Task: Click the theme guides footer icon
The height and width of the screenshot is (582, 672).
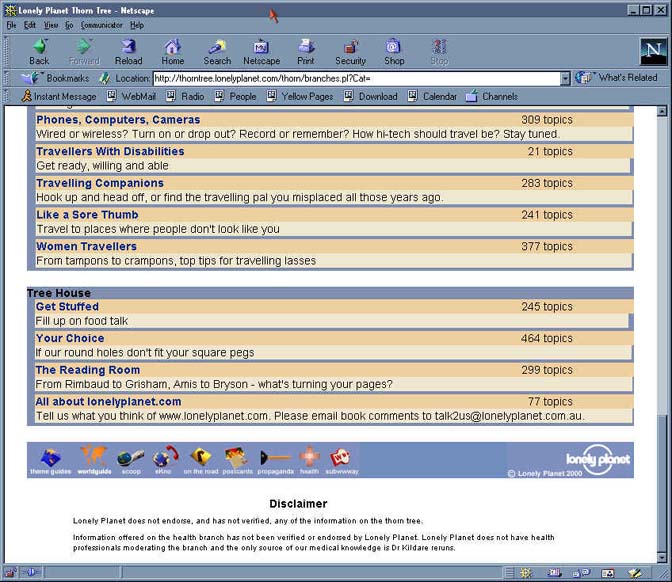Action: click(51, 460)
